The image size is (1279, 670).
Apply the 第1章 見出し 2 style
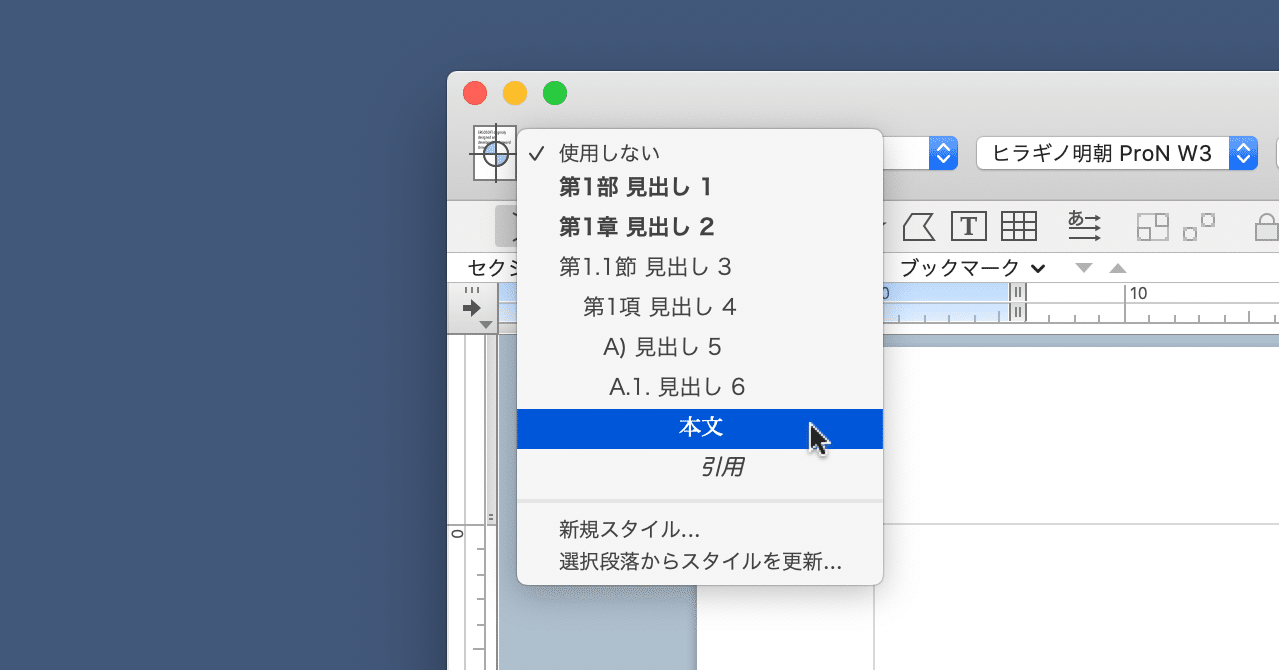click(700, 227)
